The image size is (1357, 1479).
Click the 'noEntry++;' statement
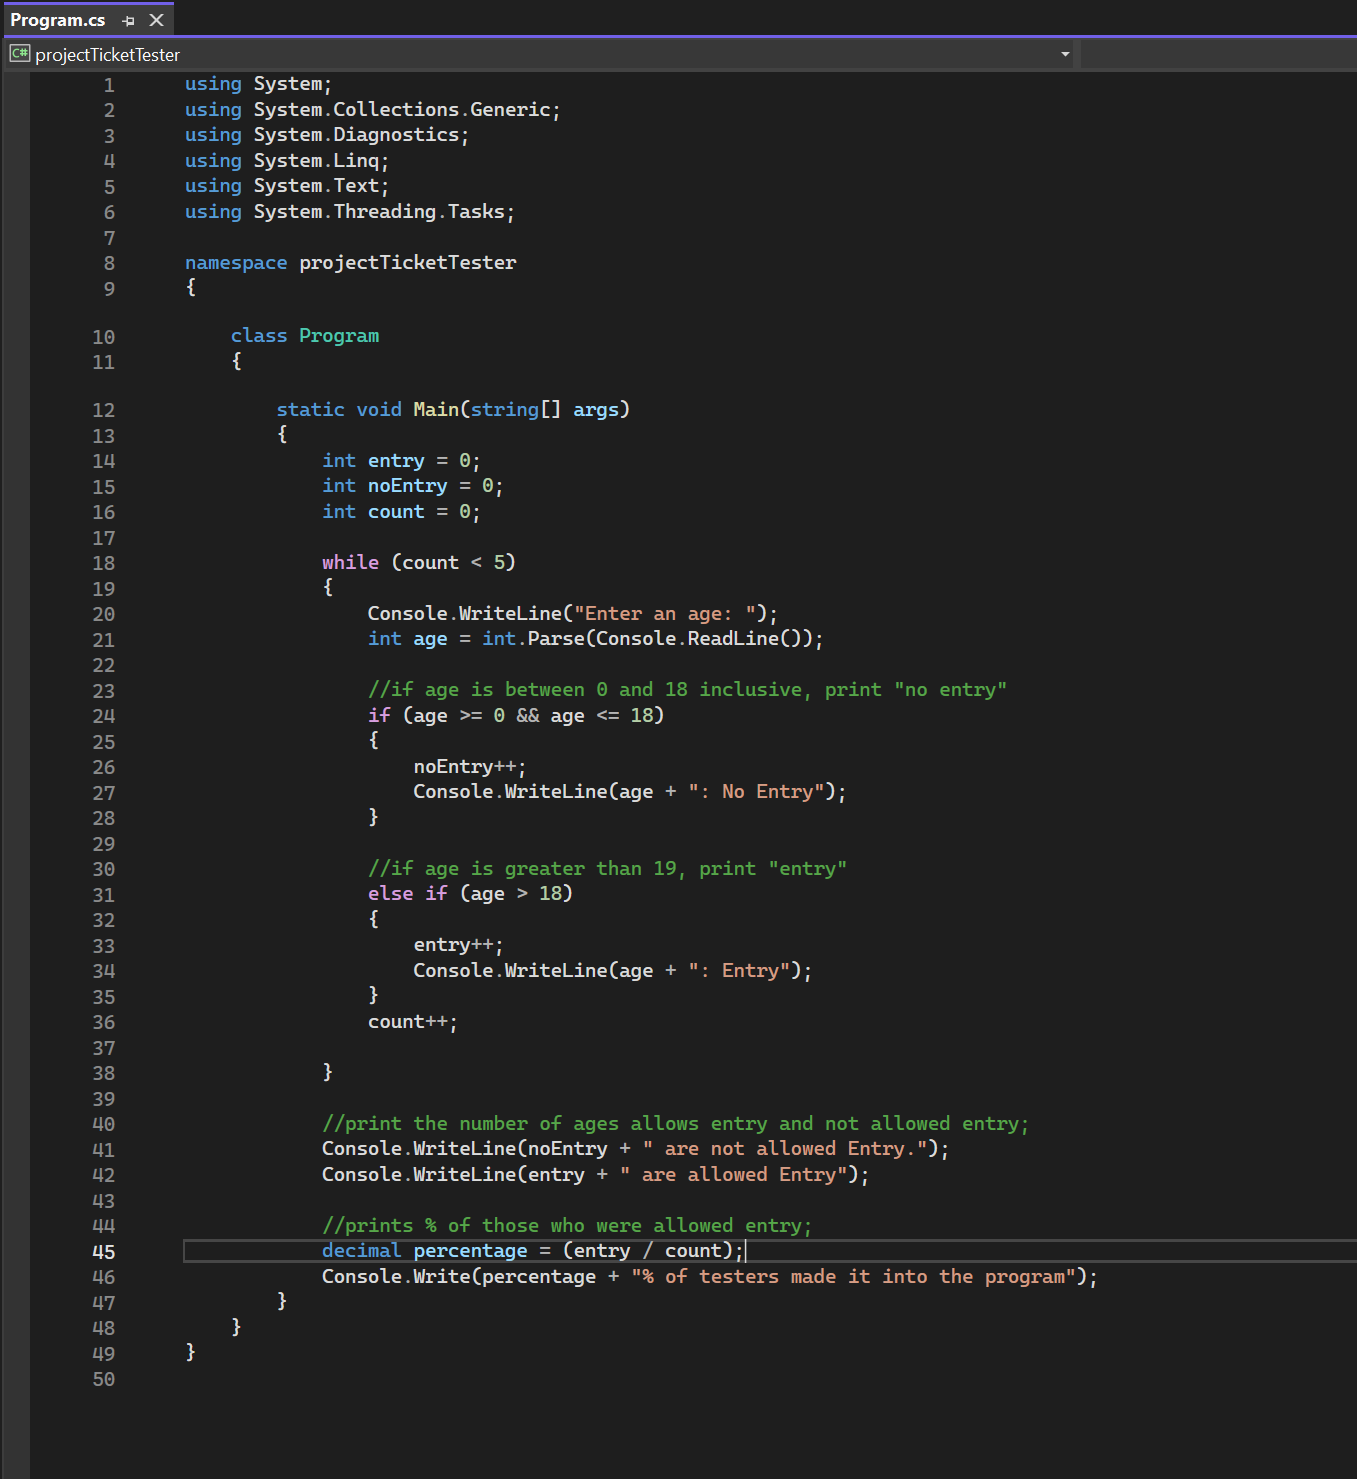point(470,767)
